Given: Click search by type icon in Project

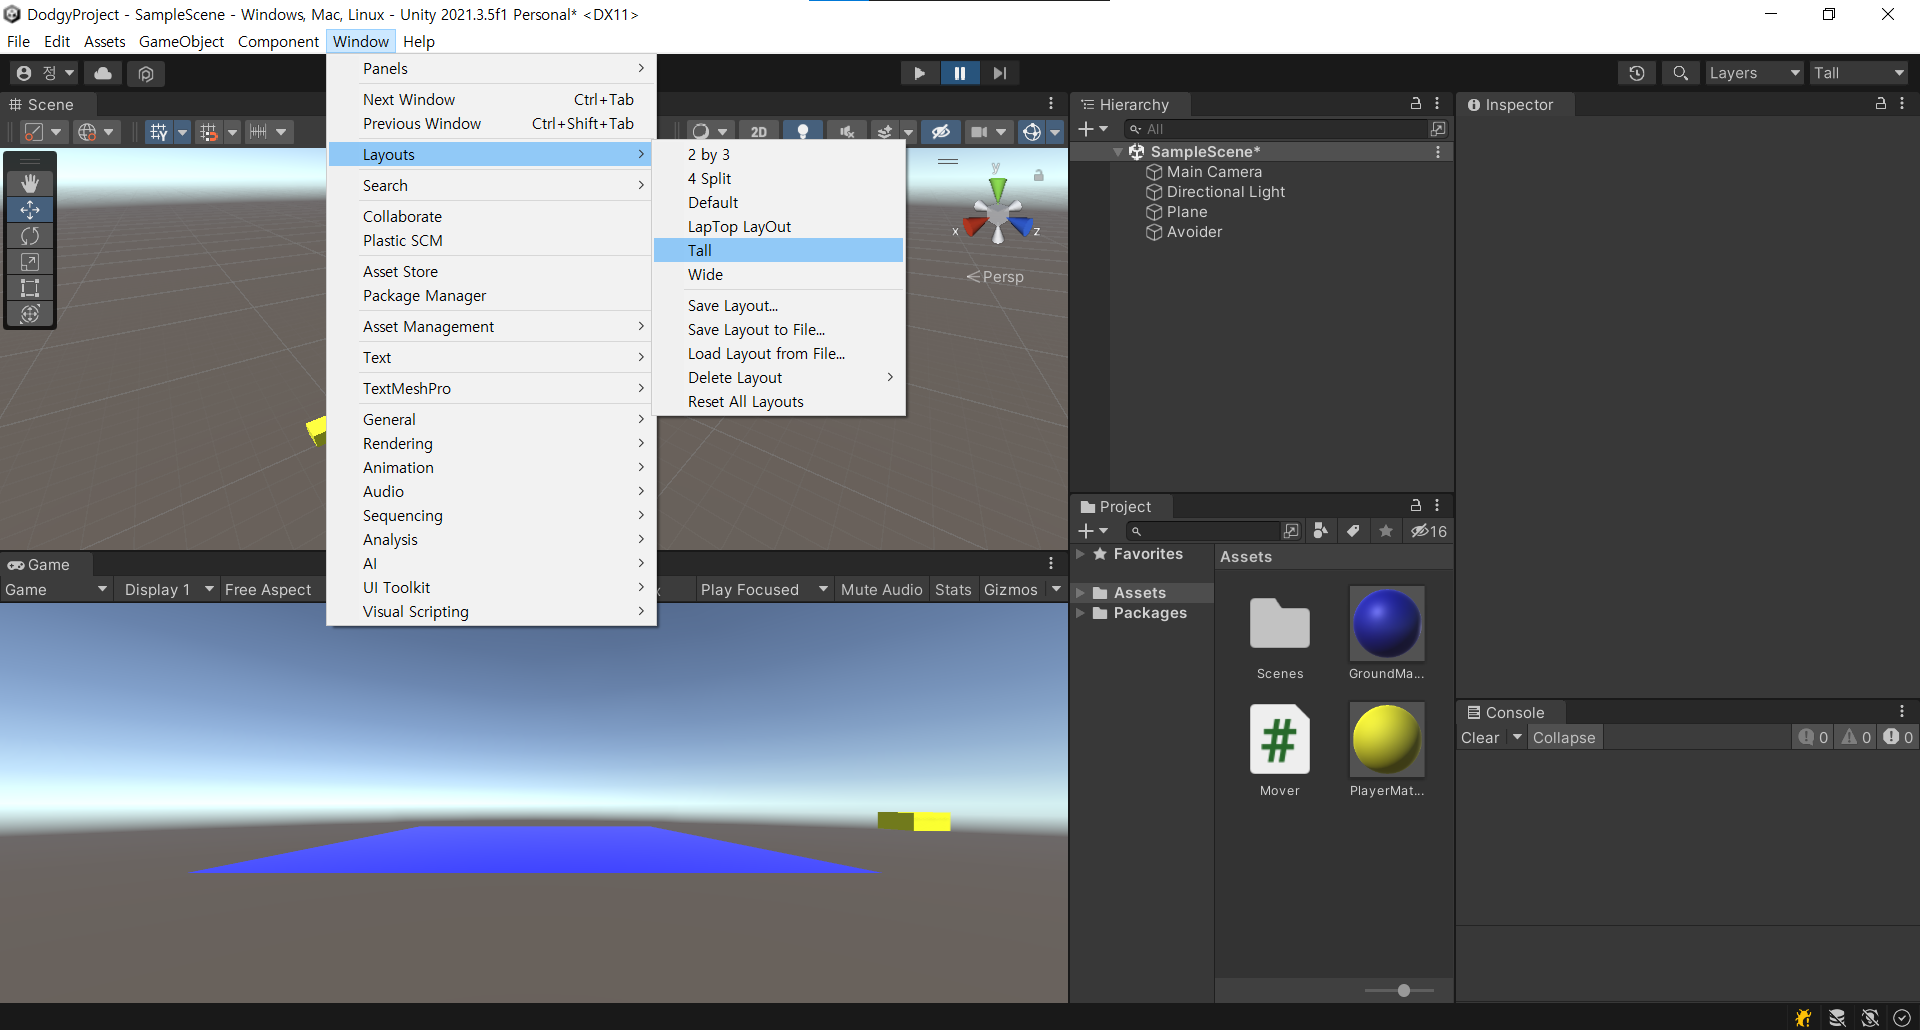Looking at the screenshot, I should pyautogui.click(x=1321, y=531).
